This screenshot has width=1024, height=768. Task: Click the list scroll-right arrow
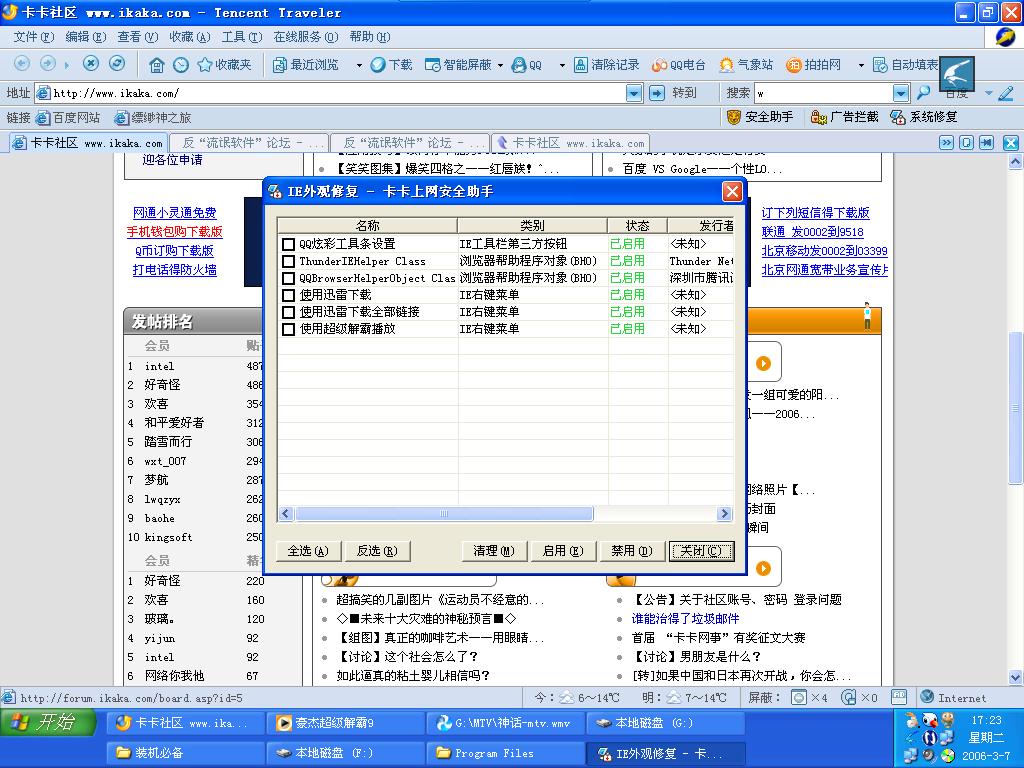(x=724, y=514)
